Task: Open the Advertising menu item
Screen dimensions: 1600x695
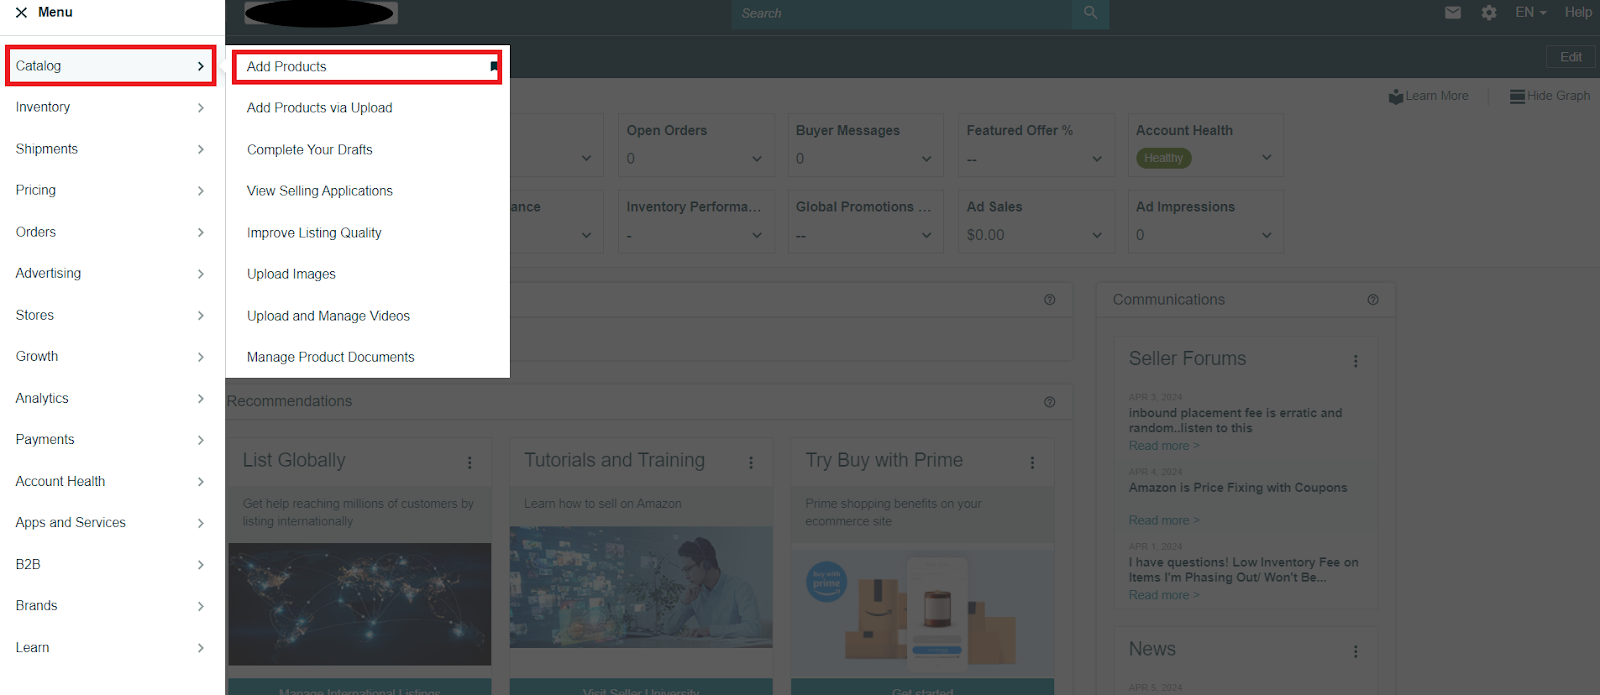Action: [110, 273]
